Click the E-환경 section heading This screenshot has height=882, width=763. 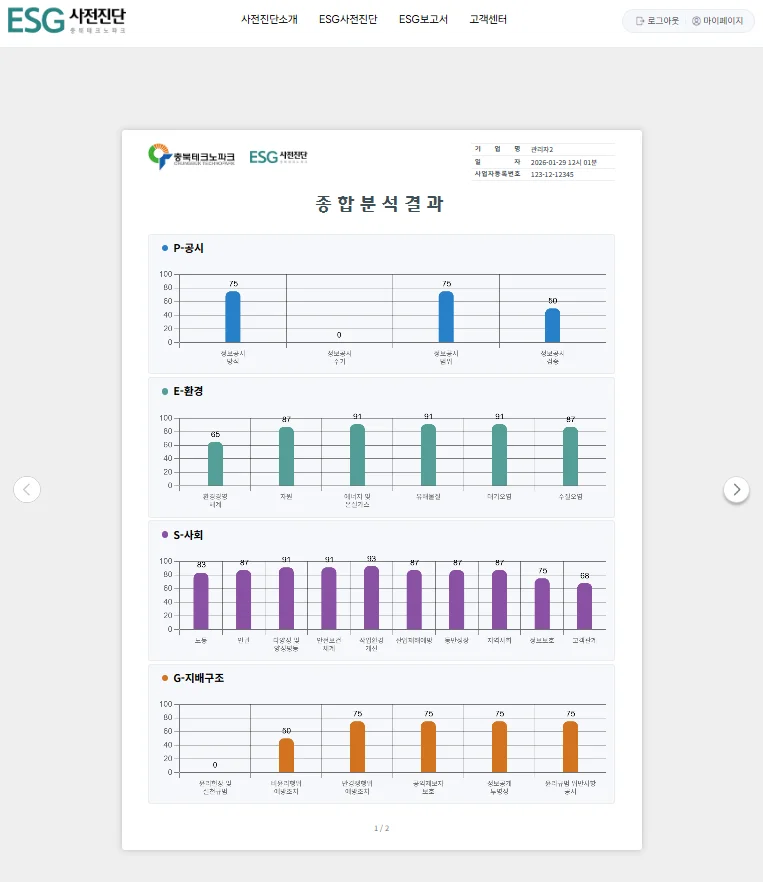(x=188, y=391)
